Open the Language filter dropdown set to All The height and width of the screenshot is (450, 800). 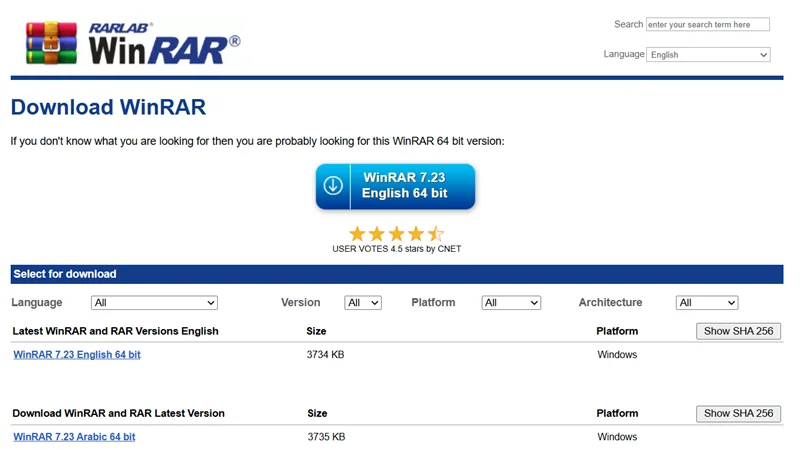[x=155, y=303]
